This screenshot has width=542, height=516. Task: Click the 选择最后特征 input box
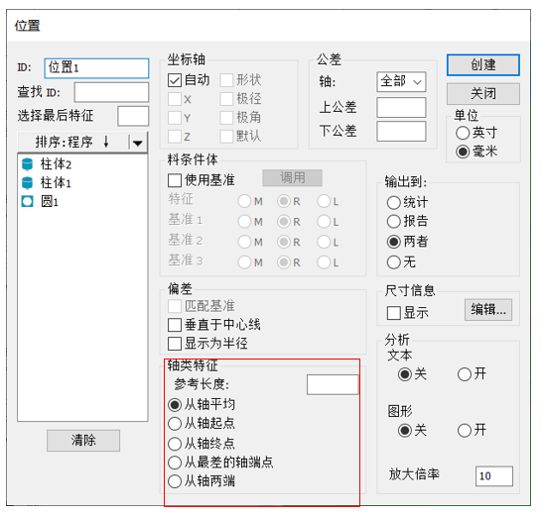[133, 116]
